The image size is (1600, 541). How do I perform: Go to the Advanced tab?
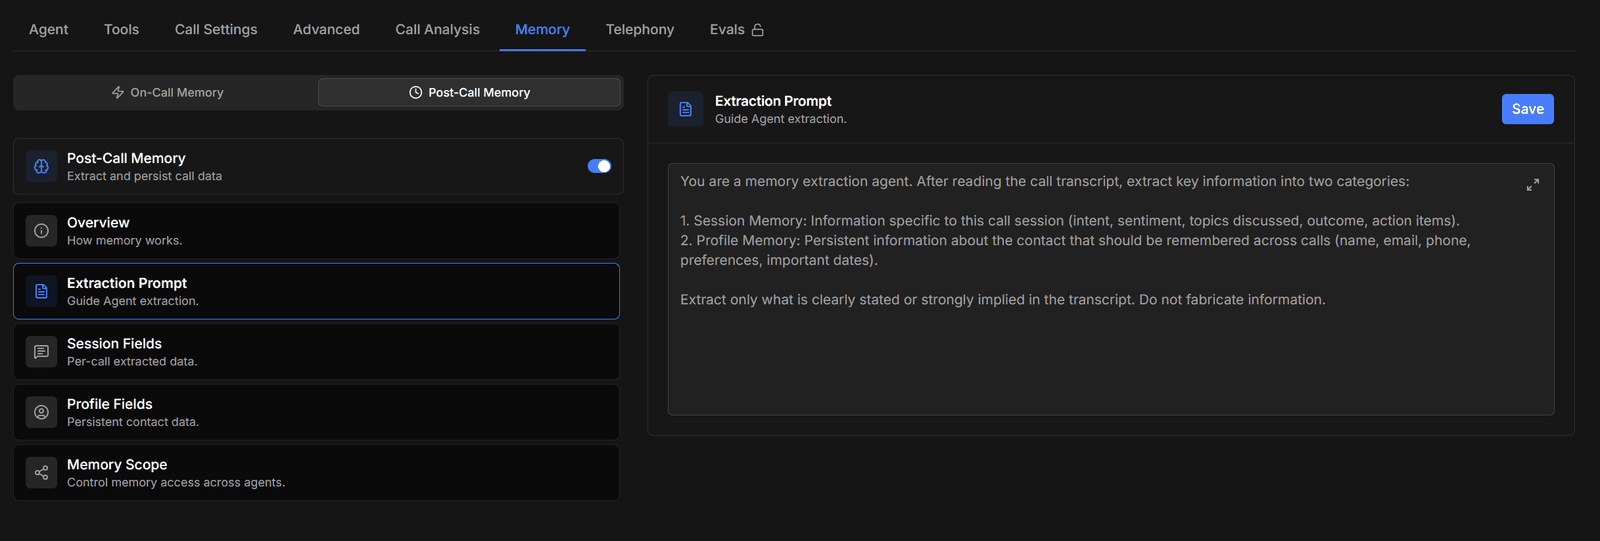click(x=326, y=29)
